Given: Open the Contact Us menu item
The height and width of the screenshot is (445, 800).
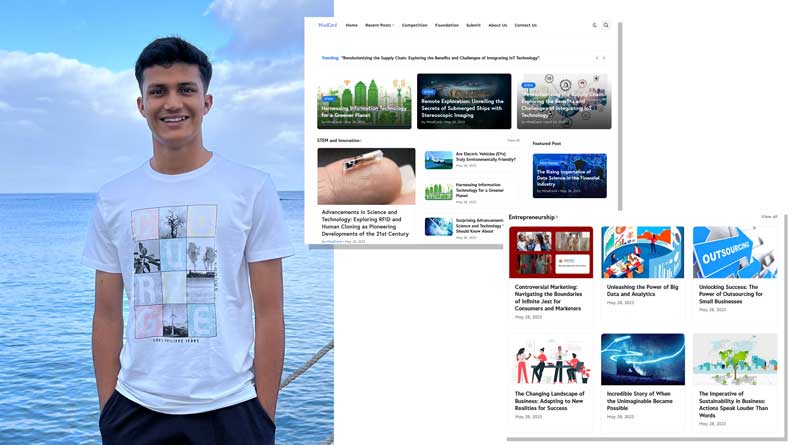Looking at the screenshot, I should coord(526,25).
